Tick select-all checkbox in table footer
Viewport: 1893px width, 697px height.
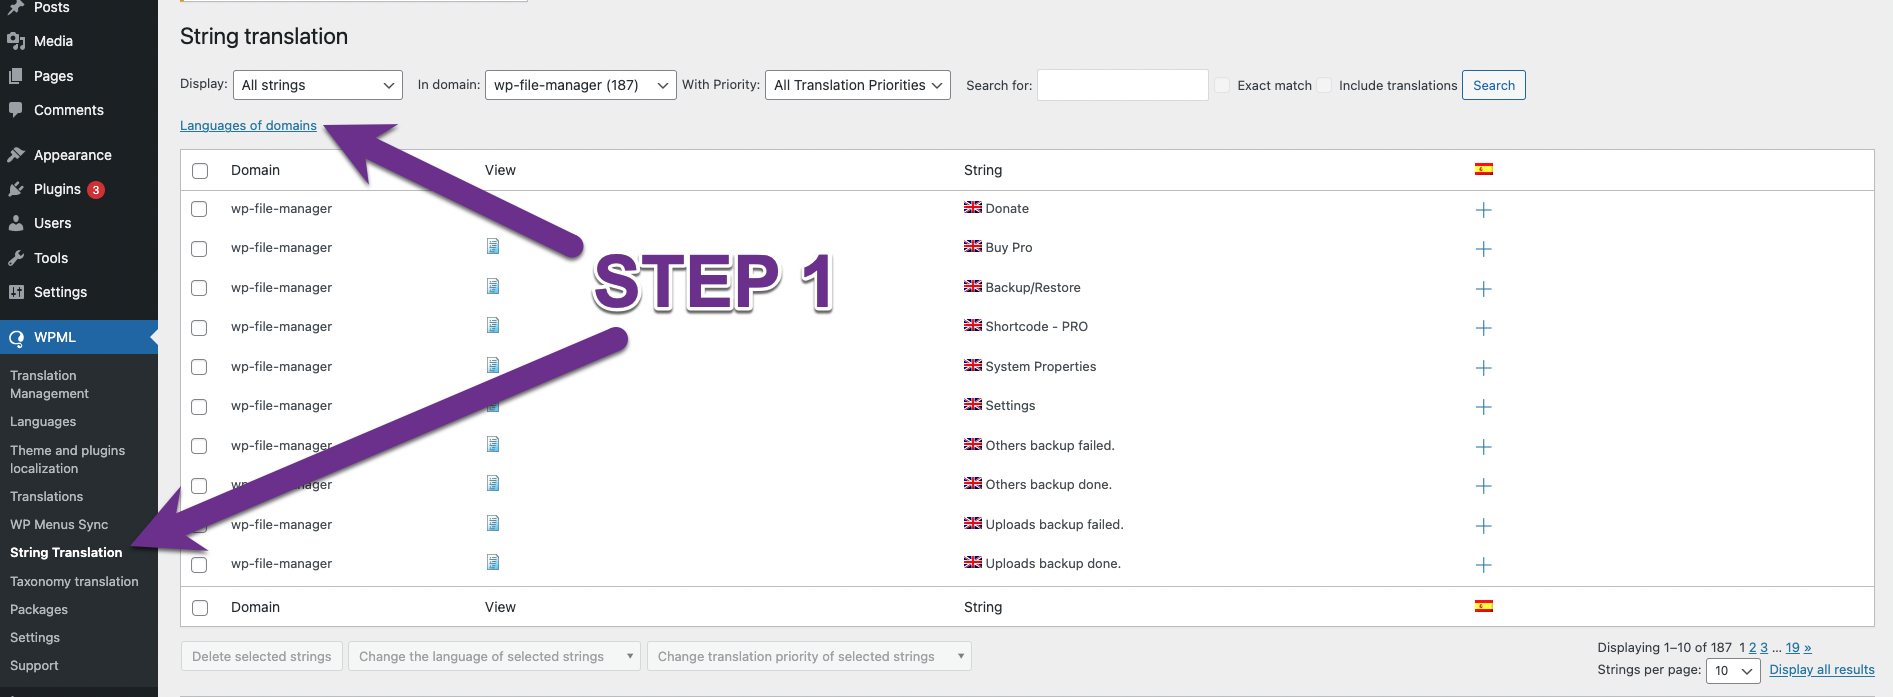[x=200, y=608]
